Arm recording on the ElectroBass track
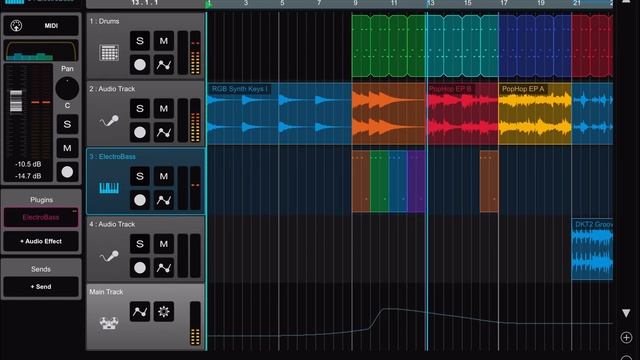Image resolution: width=640 pixels, height=360 pixels. 140,200
